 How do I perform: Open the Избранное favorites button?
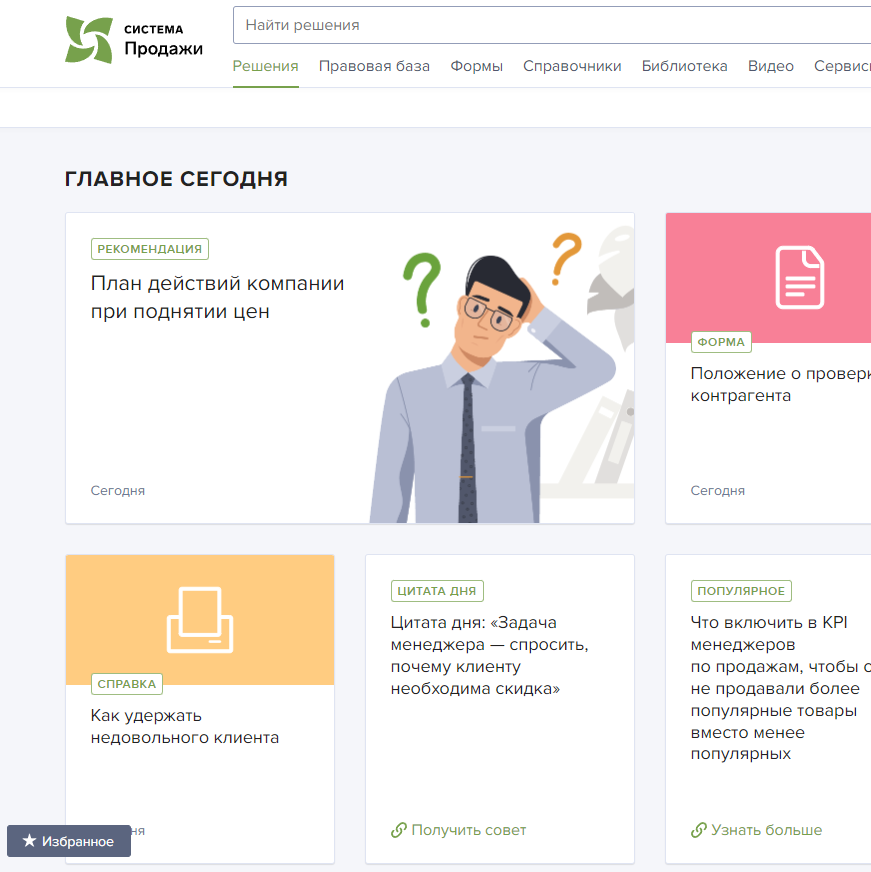coord(69,841)
